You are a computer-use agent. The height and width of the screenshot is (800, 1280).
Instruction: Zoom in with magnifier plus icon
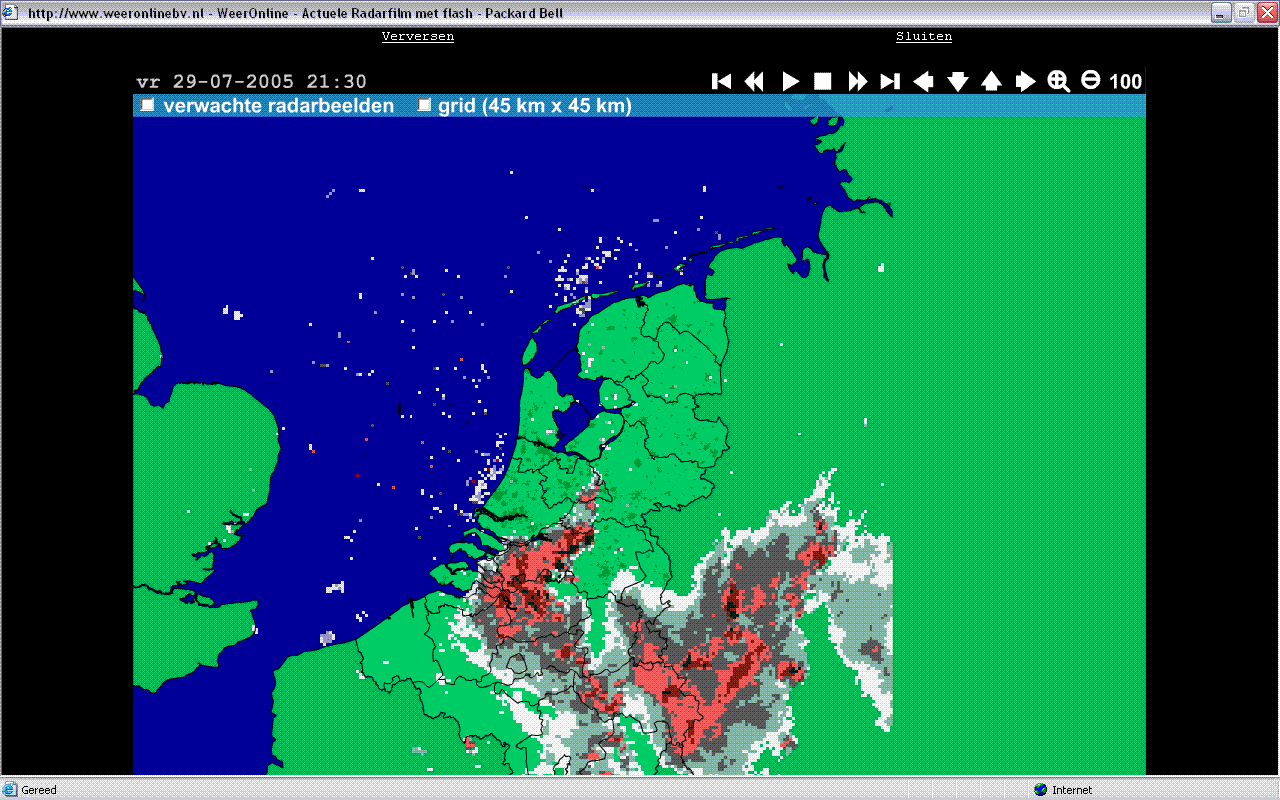click(1059, 82)
